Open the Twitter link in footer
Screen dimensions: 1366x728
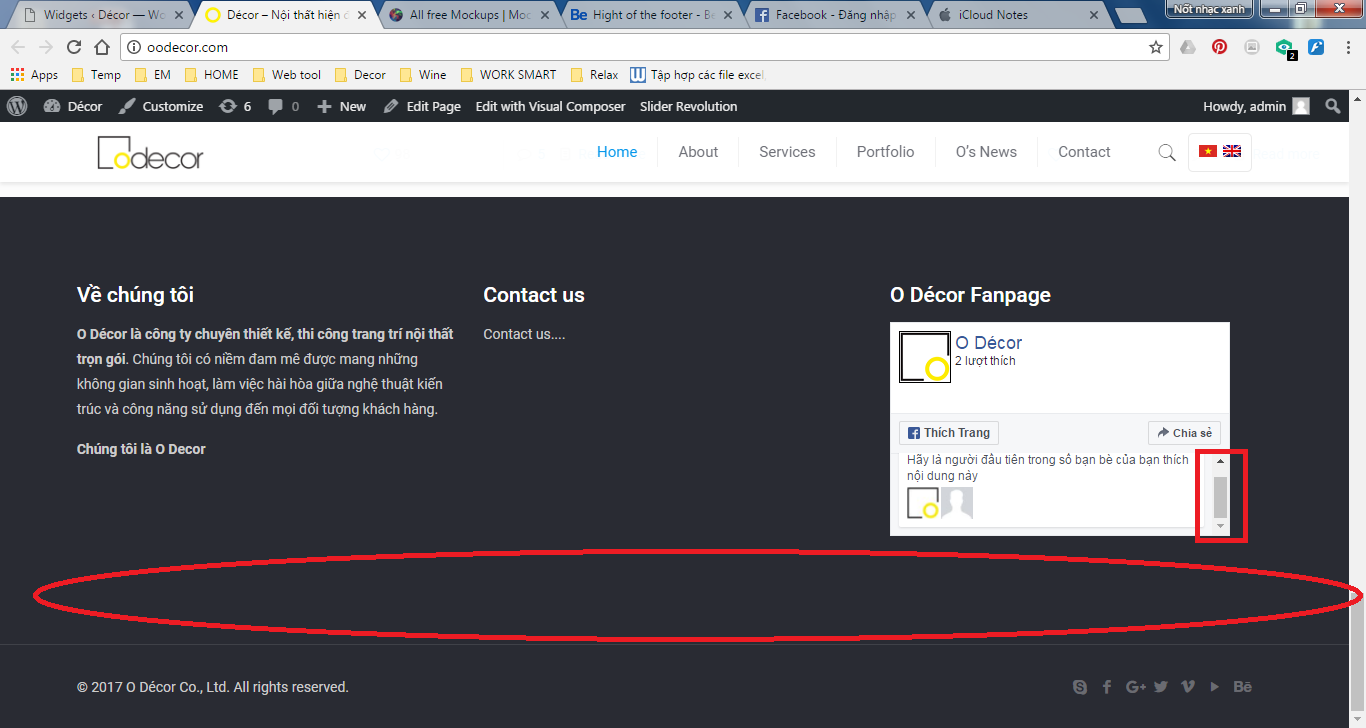[x=1161, y=687]
